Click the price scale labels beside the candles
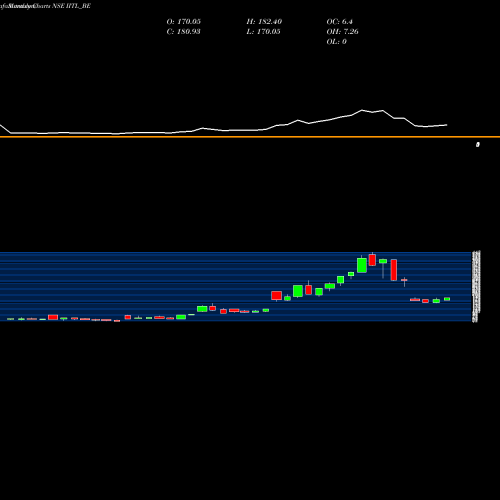The image size is (500, 500). point(476,287)
